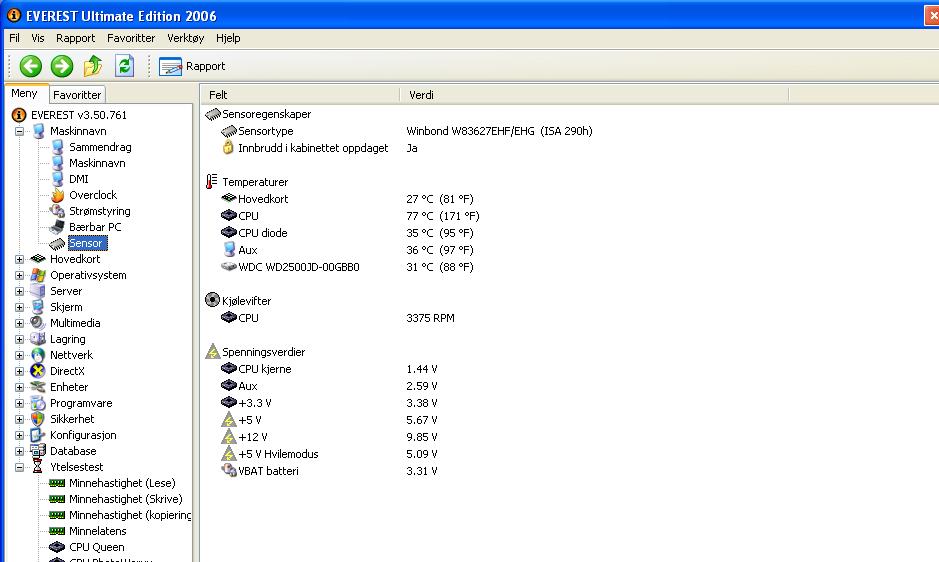
Task: Click the Nettverk globe icon
Action: coord(38,355)
